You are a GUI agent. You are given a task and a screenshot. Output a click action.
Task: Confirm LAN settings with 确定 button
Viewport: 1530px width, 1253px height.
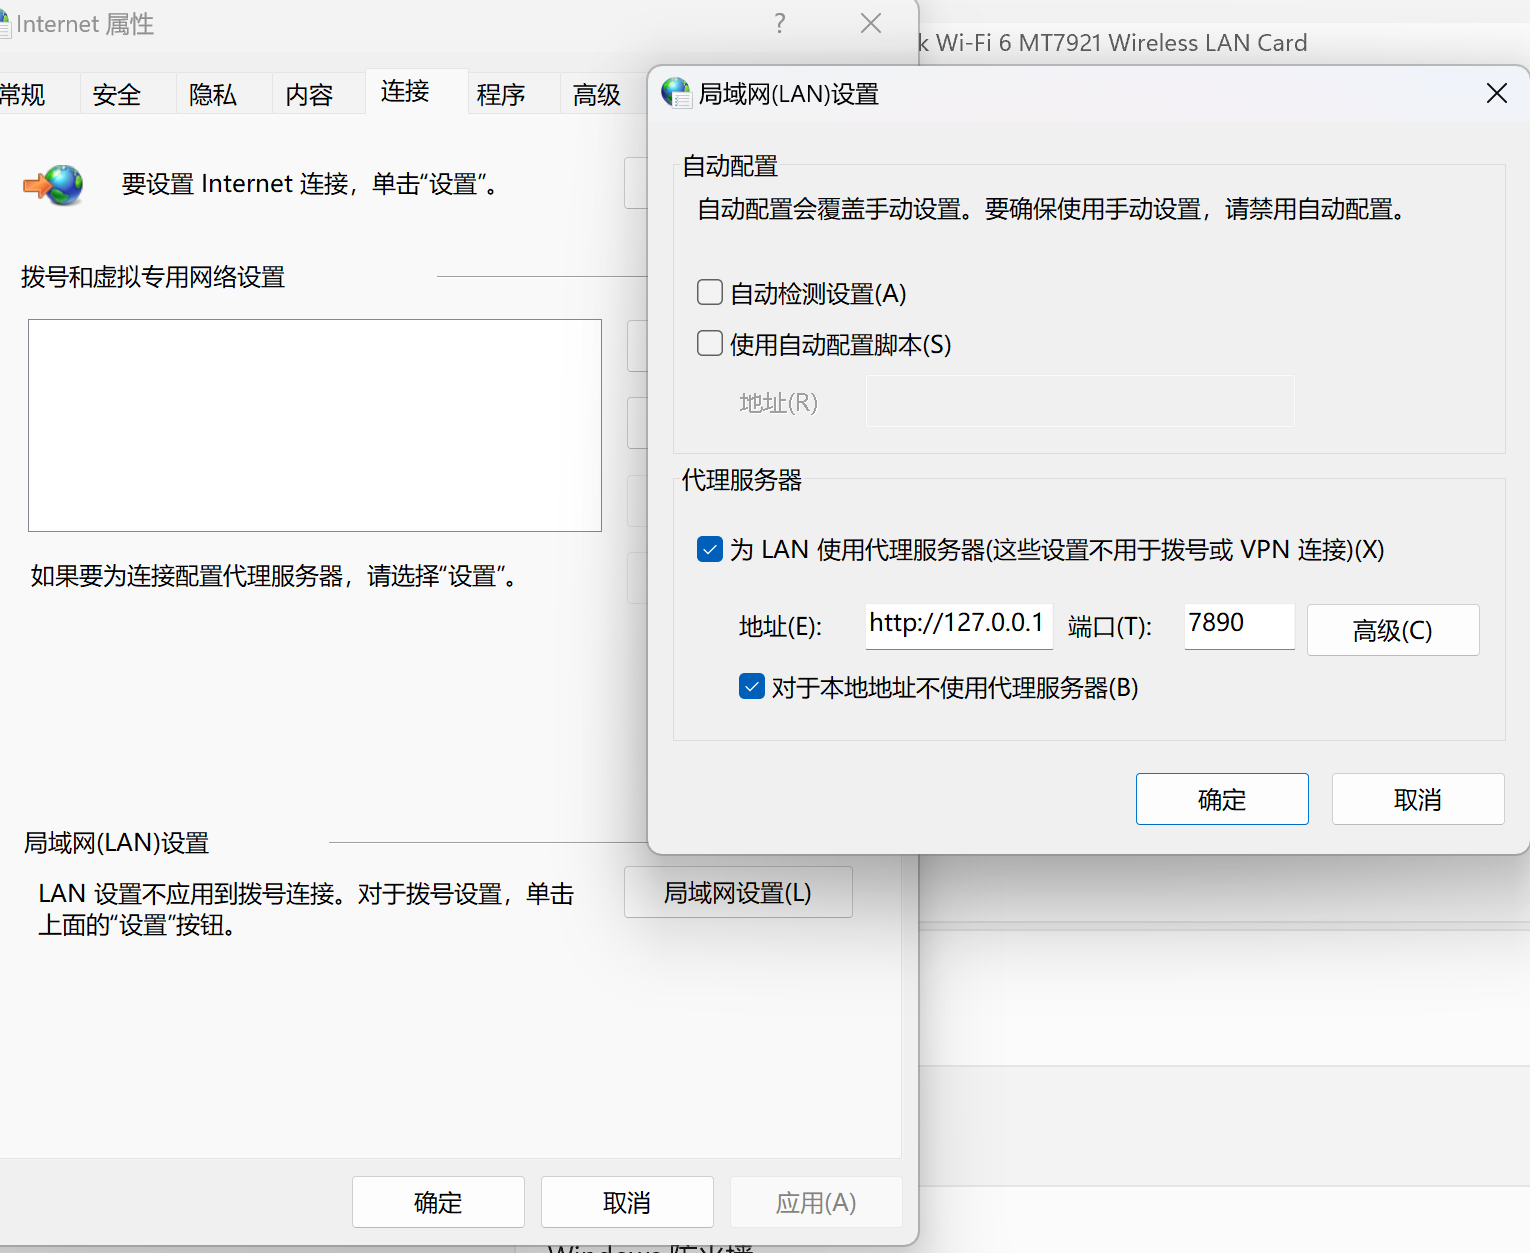(x=1221, y=799)
